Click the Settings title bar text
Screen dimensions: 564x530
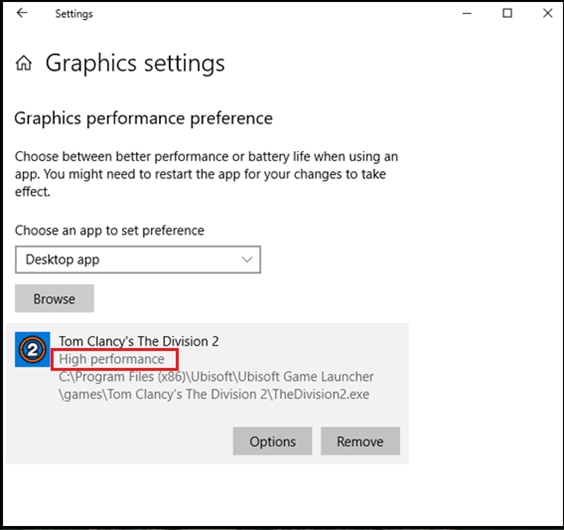click(74, 14)
